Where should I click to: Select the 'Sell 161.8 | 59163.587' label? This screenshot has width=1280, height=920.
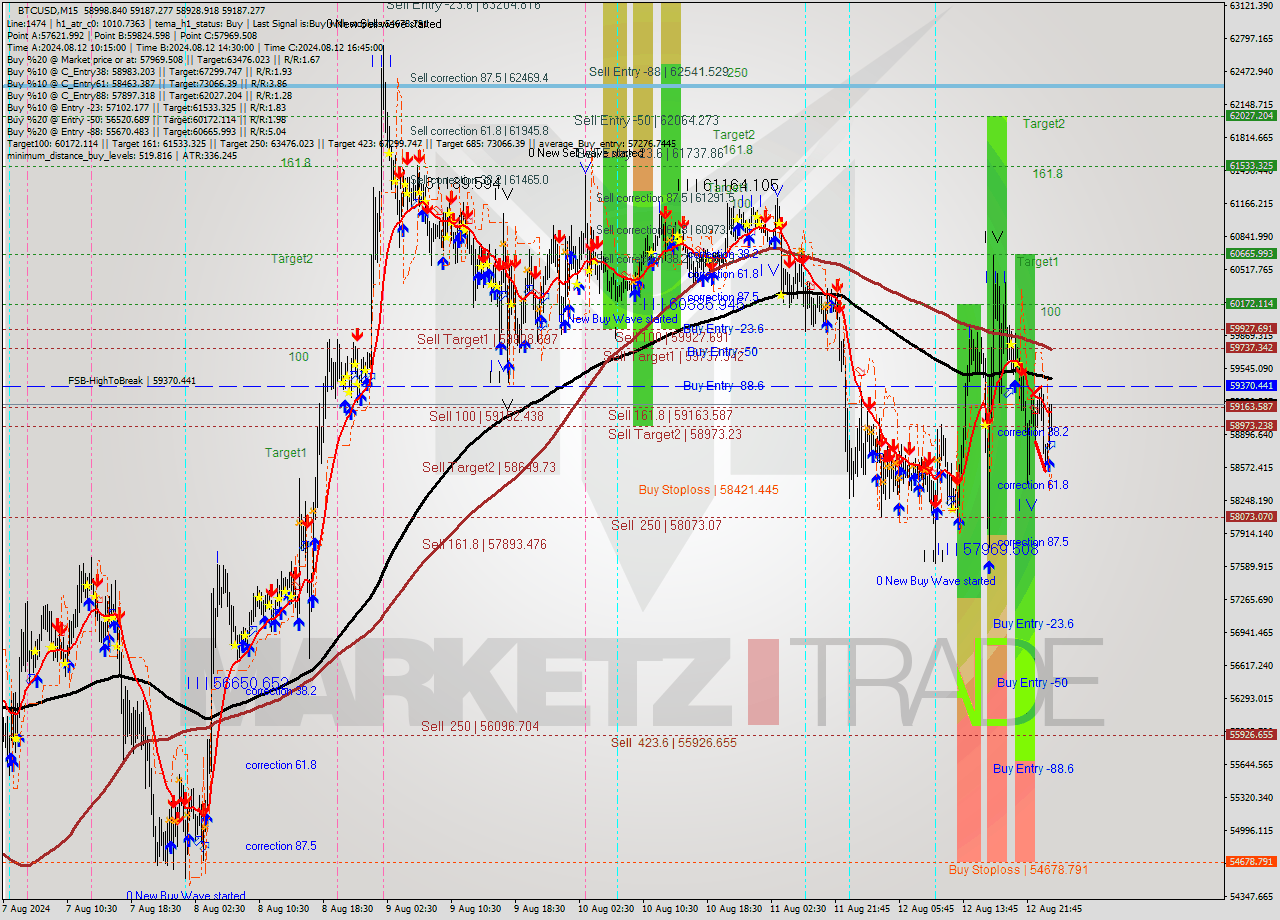671,415
